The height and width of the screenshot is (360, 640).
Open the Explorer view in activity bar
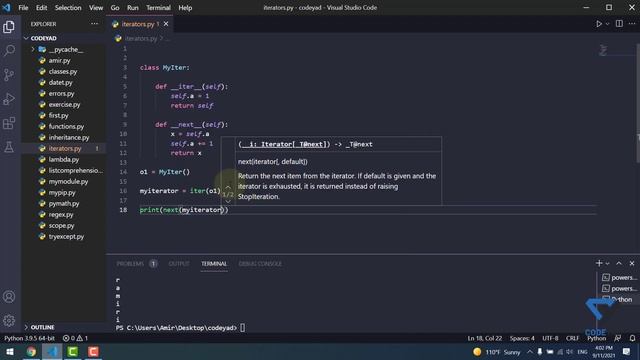click(9, 27)
